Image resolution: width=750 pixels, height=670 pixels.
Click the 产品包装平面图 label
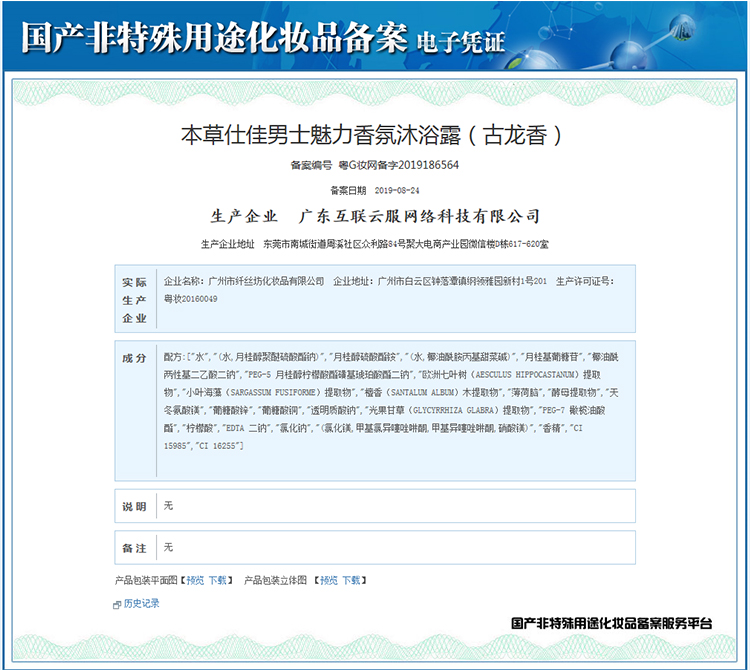[146, 580]
